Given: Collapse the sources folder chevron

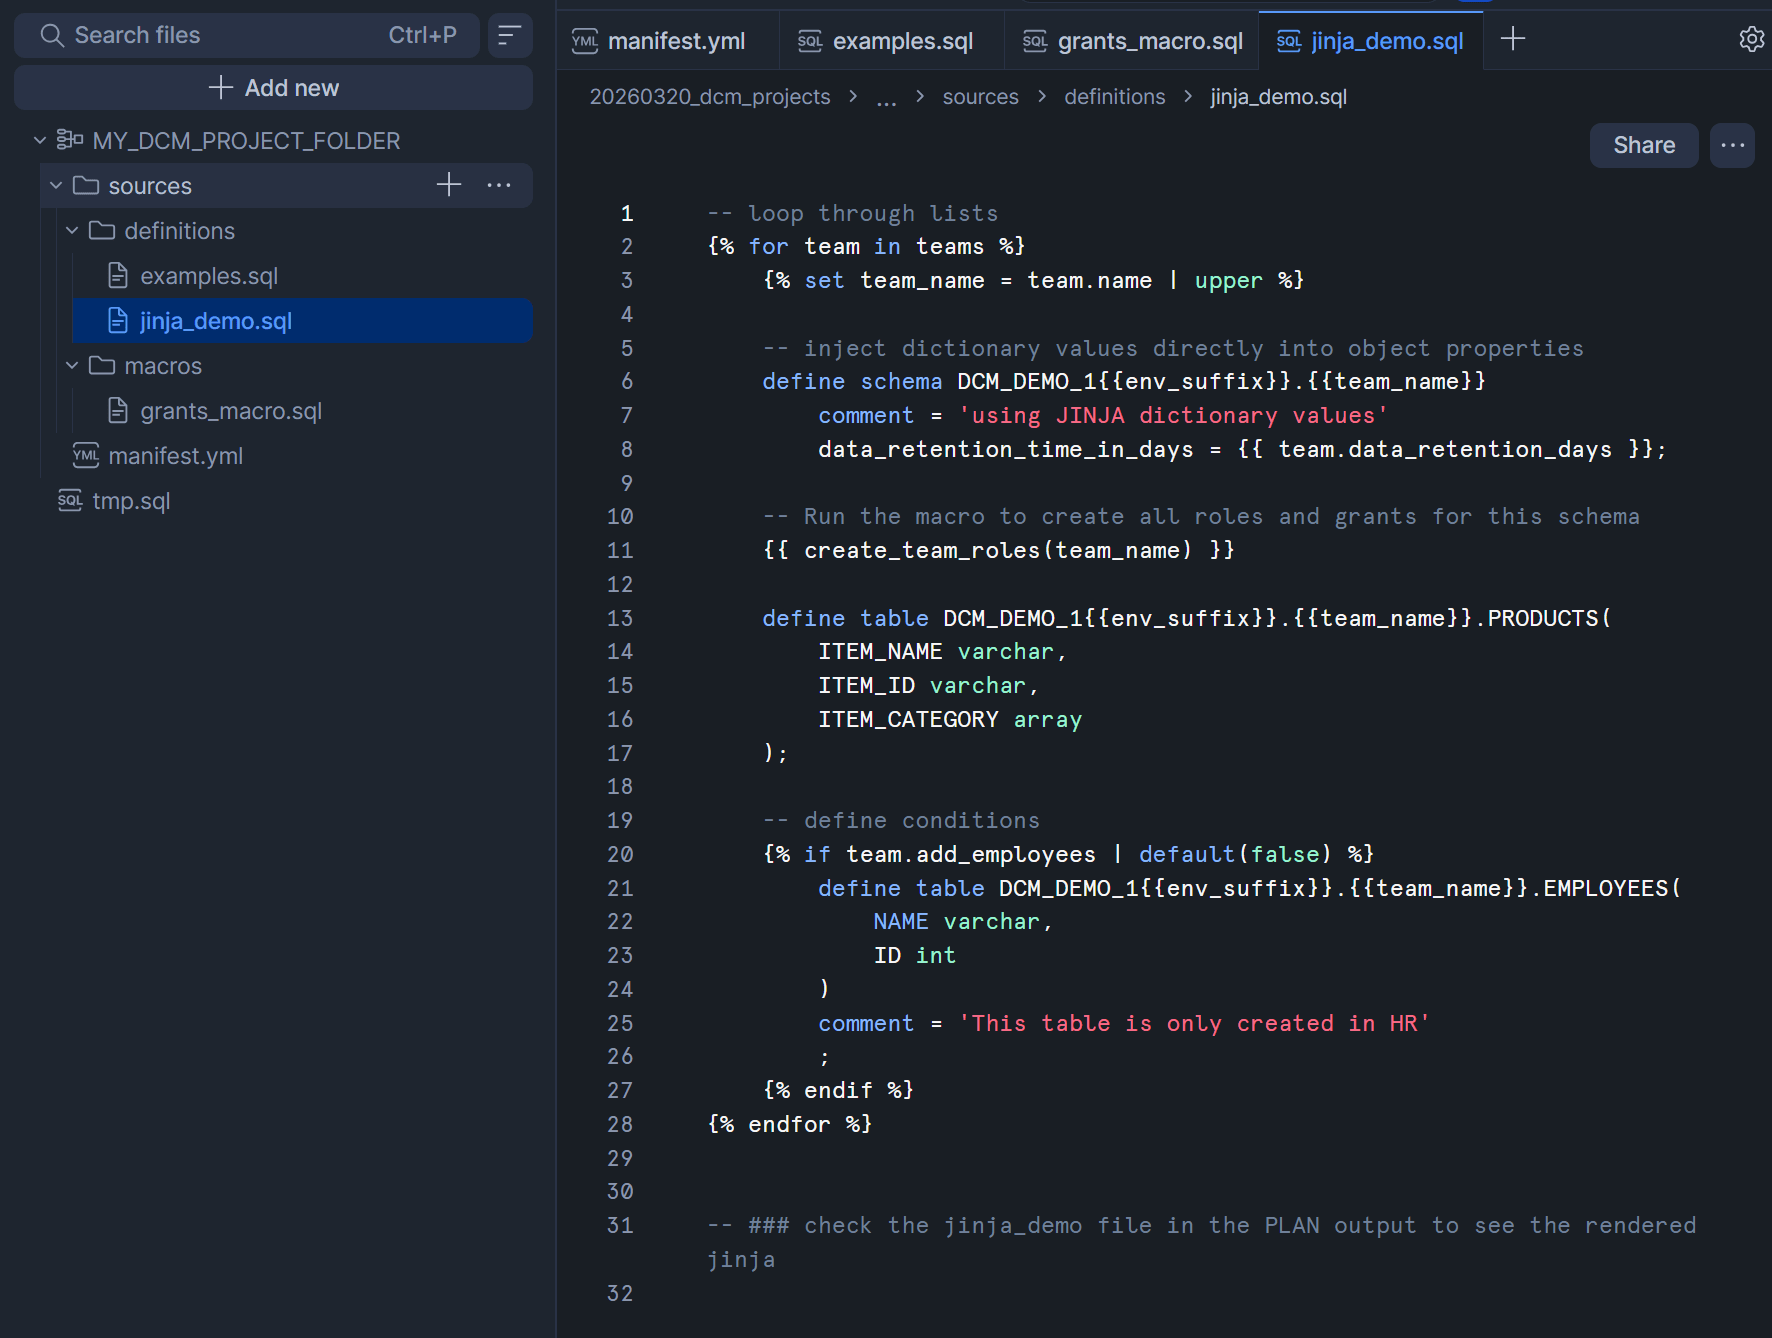Looking at the screenshot, I should pos(56,186).
